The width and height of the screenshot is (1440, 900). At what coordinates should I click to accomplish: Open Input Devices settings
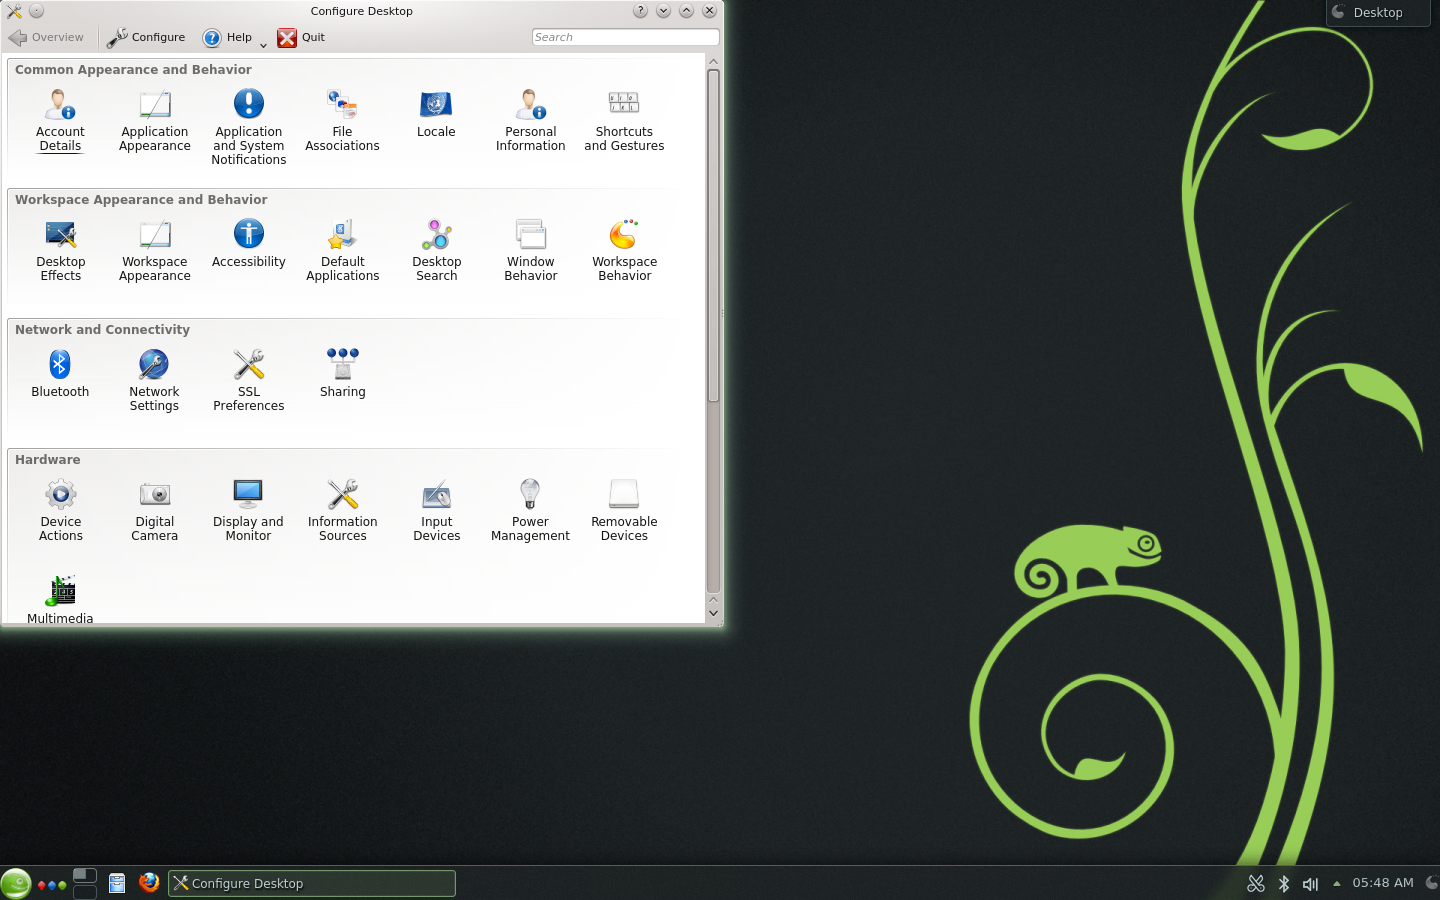pyautogui.click(x=436, y=510)
